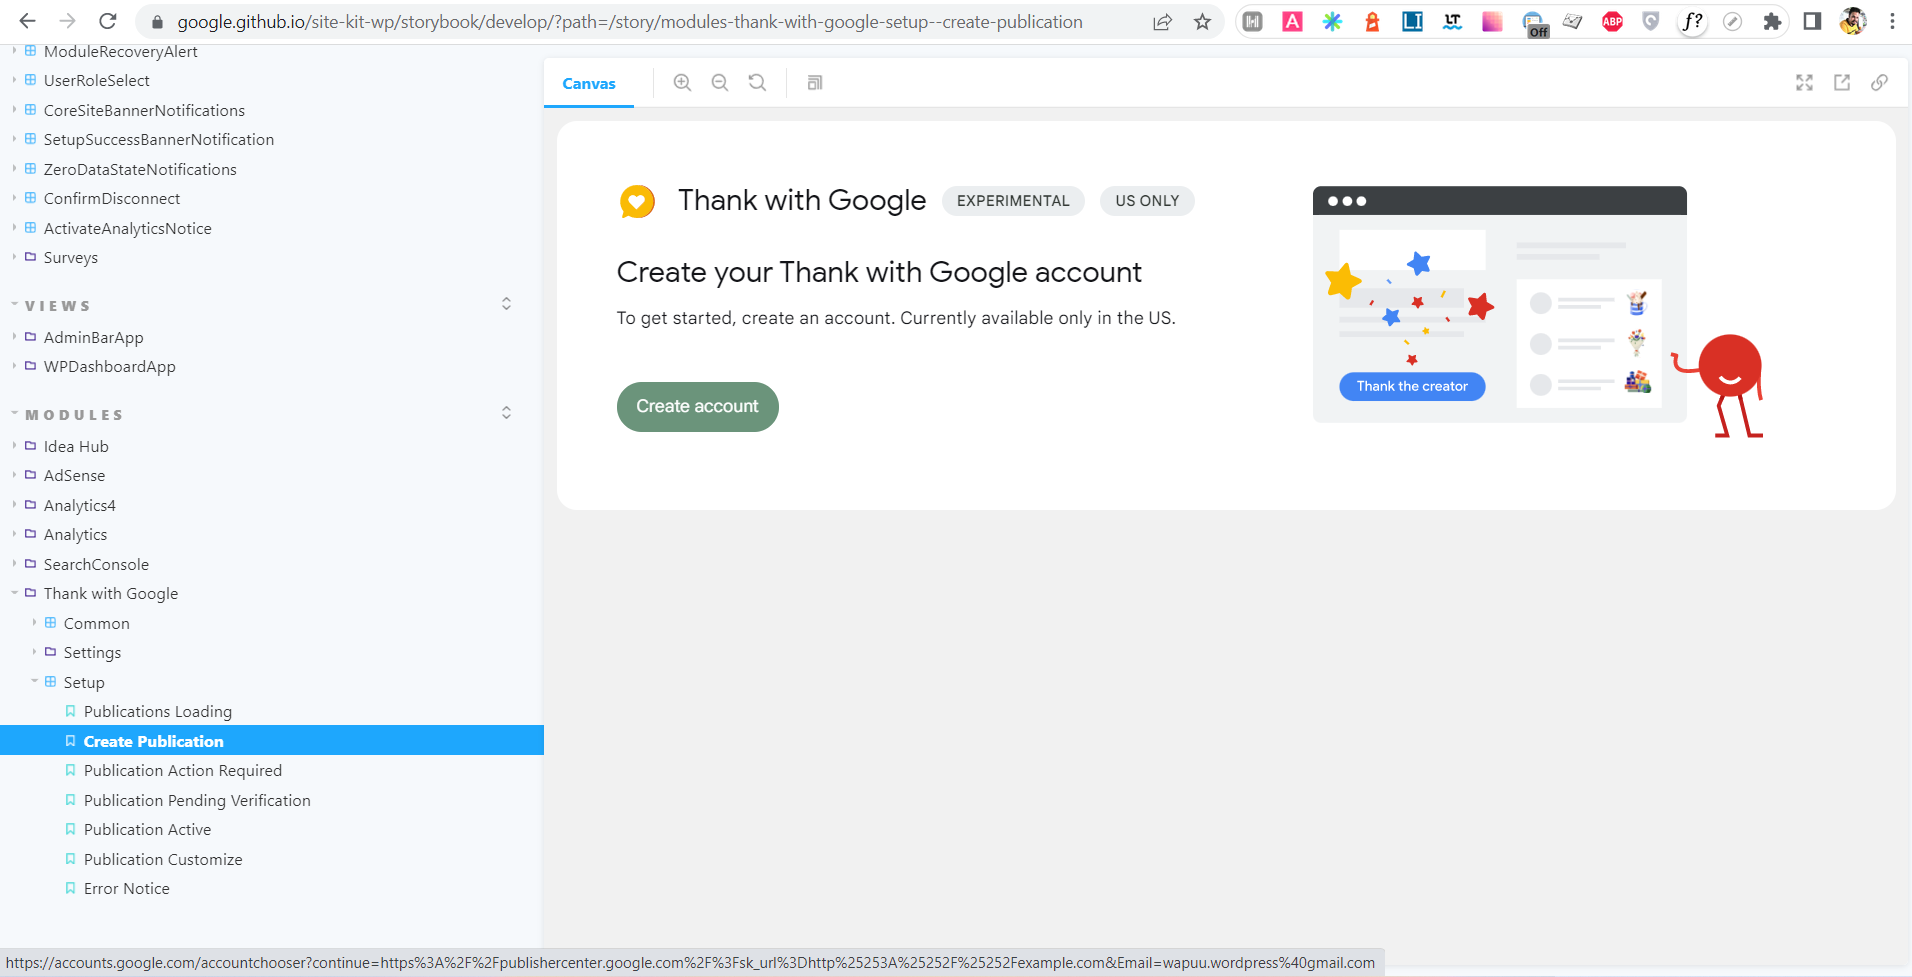Open Publication Customize story
Image resolution: width=1912 pixels, height=977 pixels.
pos(163,860)
